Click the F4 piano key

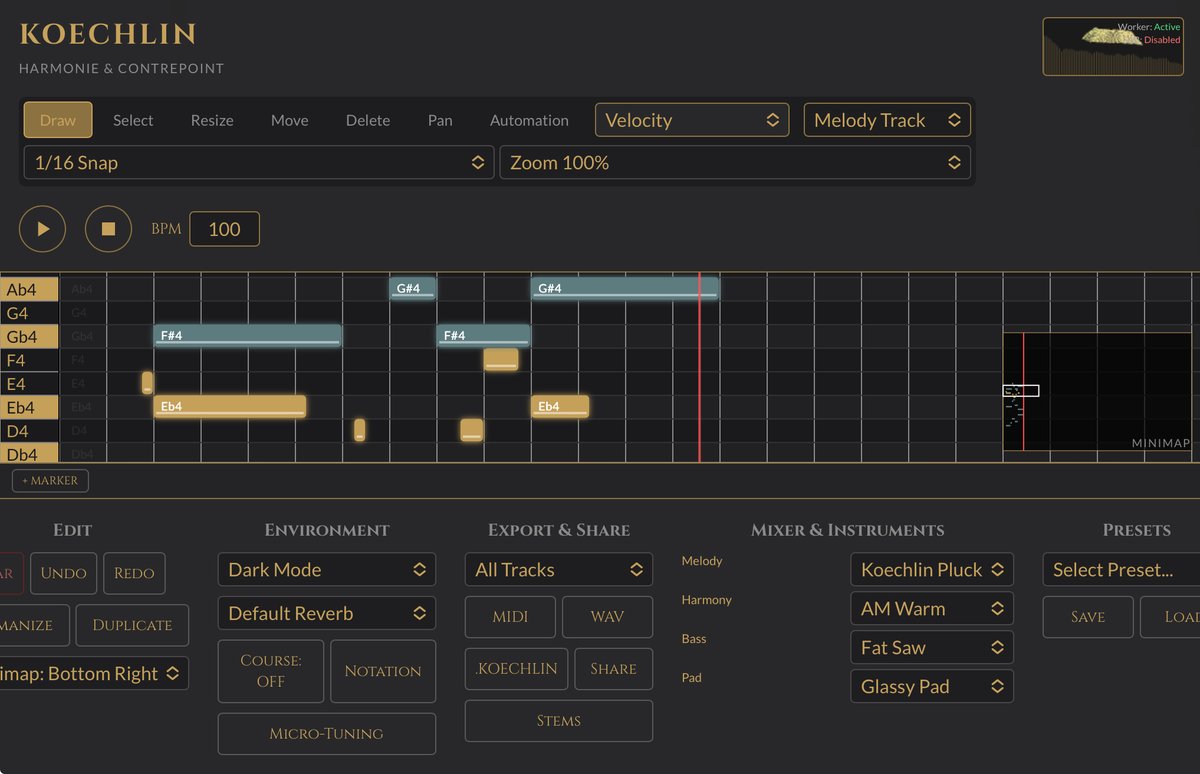[30, 360]
